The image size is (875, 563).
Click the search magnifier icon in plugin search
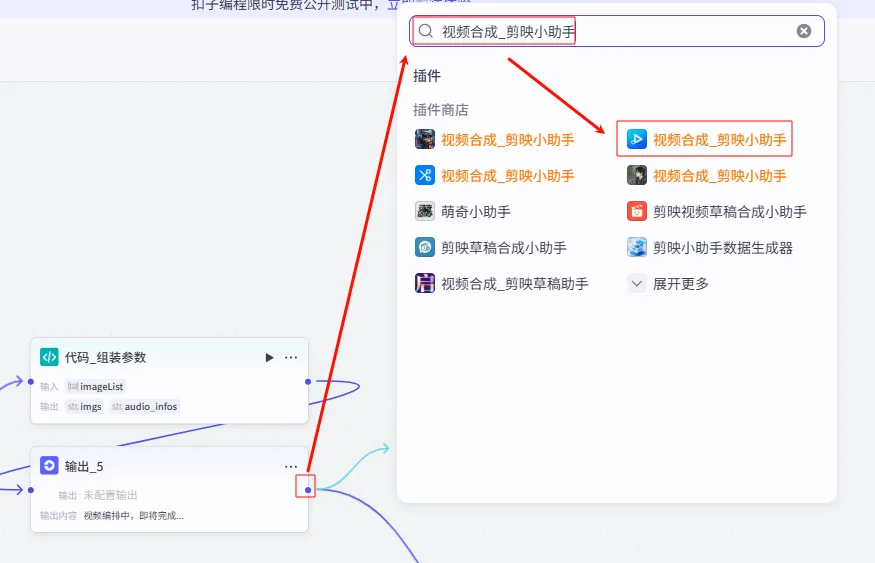pos(425,31)
